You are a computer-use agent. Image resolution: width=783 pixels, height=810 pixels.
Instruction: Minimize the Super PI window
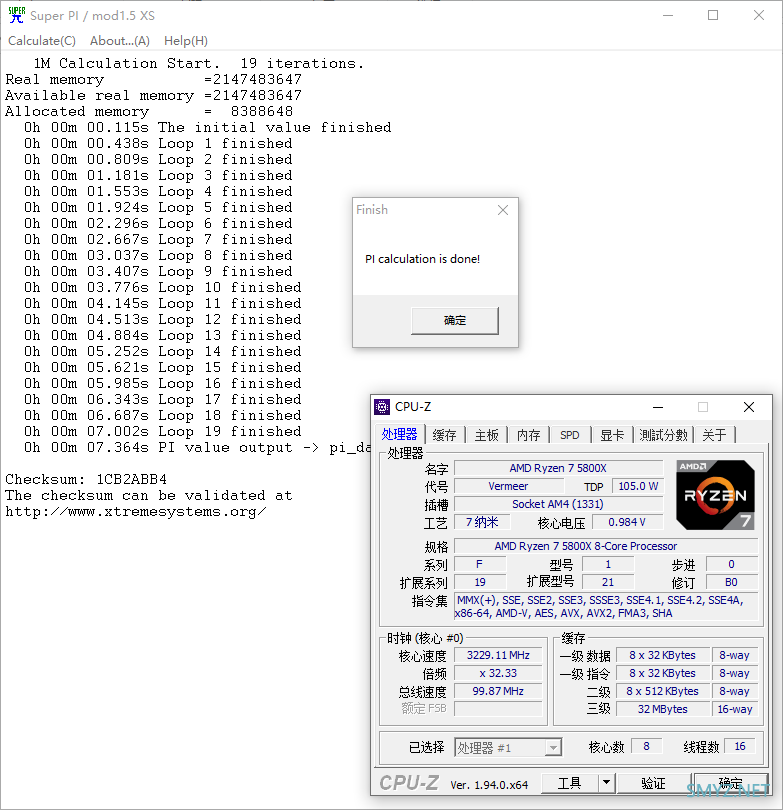coord(668,15)
